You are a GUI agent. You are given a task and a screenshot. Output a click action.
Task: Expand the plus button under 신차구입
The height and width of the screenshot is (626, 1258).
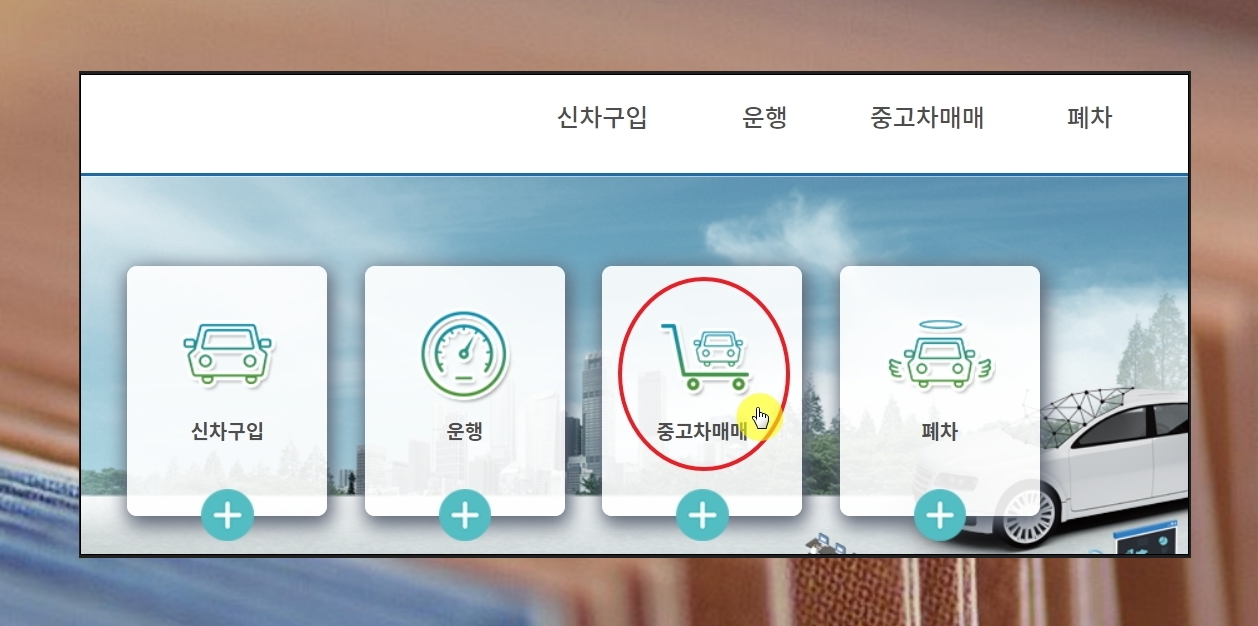(227, 515)
